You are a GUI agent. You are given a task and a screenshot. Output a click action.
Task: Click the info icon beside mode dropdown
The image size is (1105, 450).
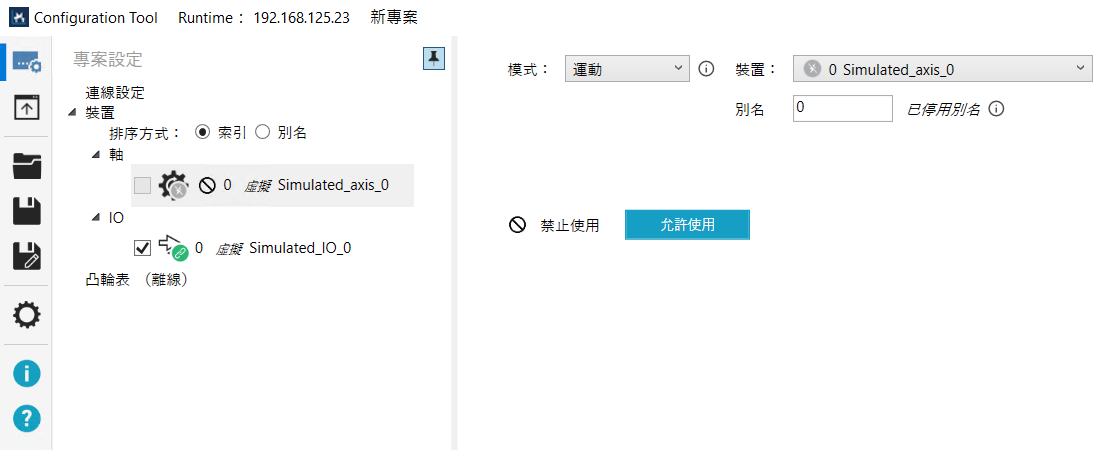point(706,69)
